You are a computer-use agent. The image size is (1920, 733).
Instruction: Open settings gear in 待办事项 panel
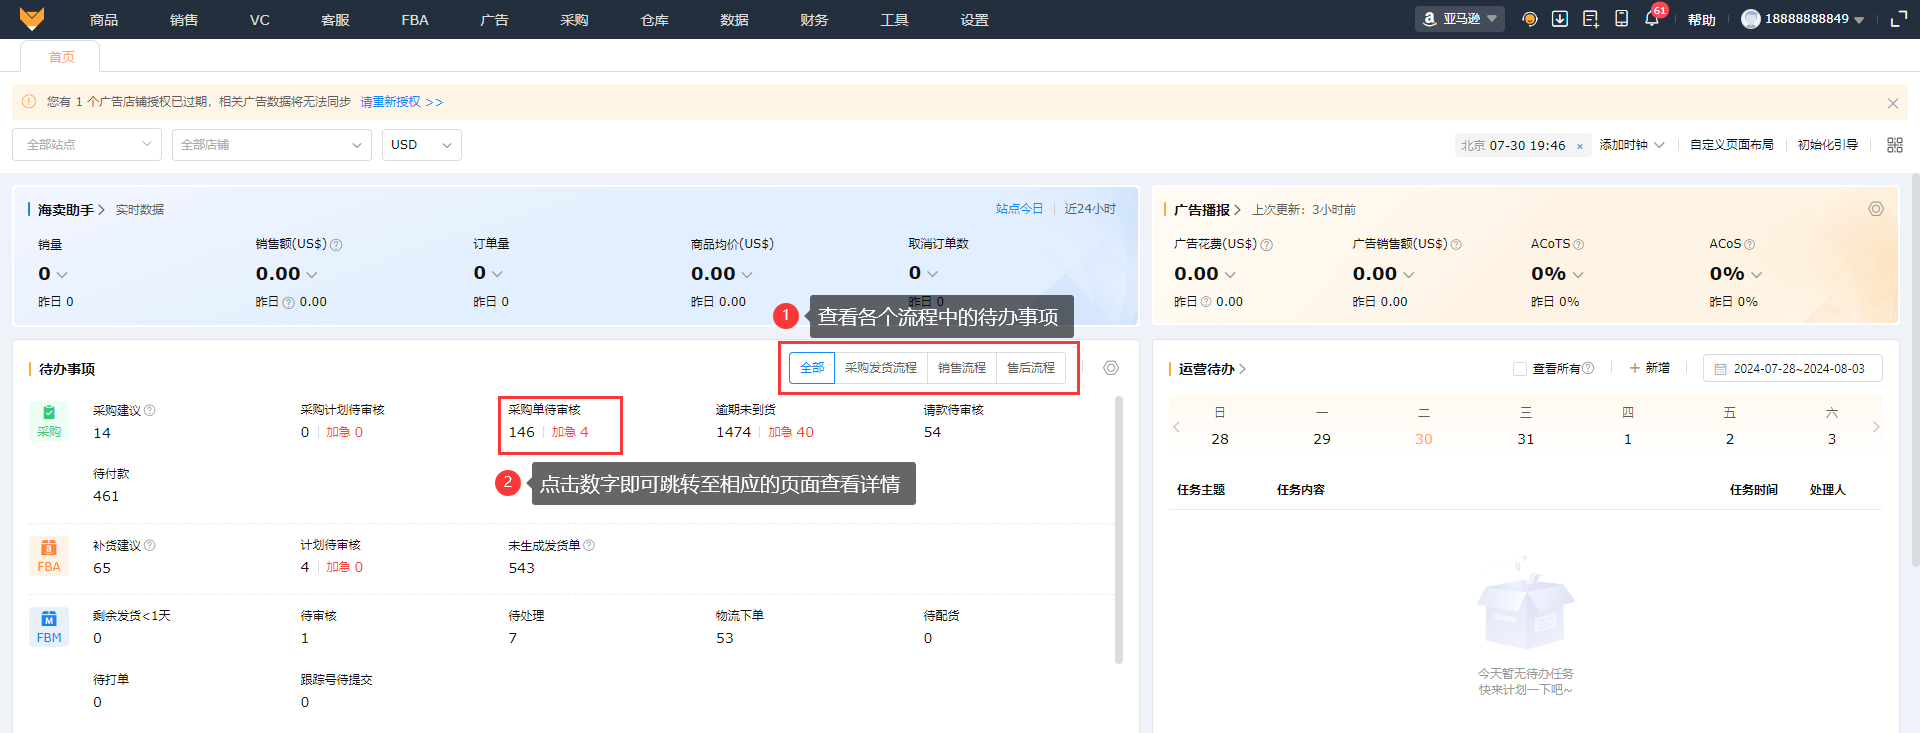pos(1110,368)
